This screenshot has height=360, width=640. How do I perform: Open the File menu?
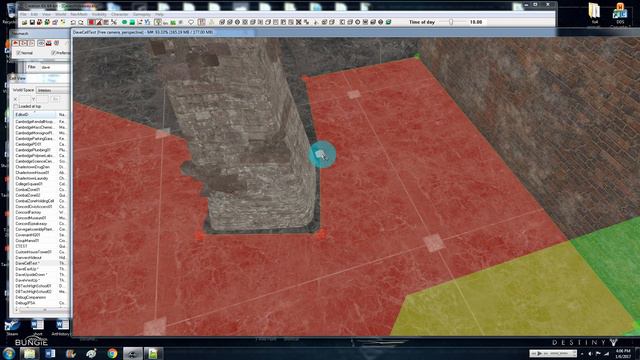coord(24,14)
